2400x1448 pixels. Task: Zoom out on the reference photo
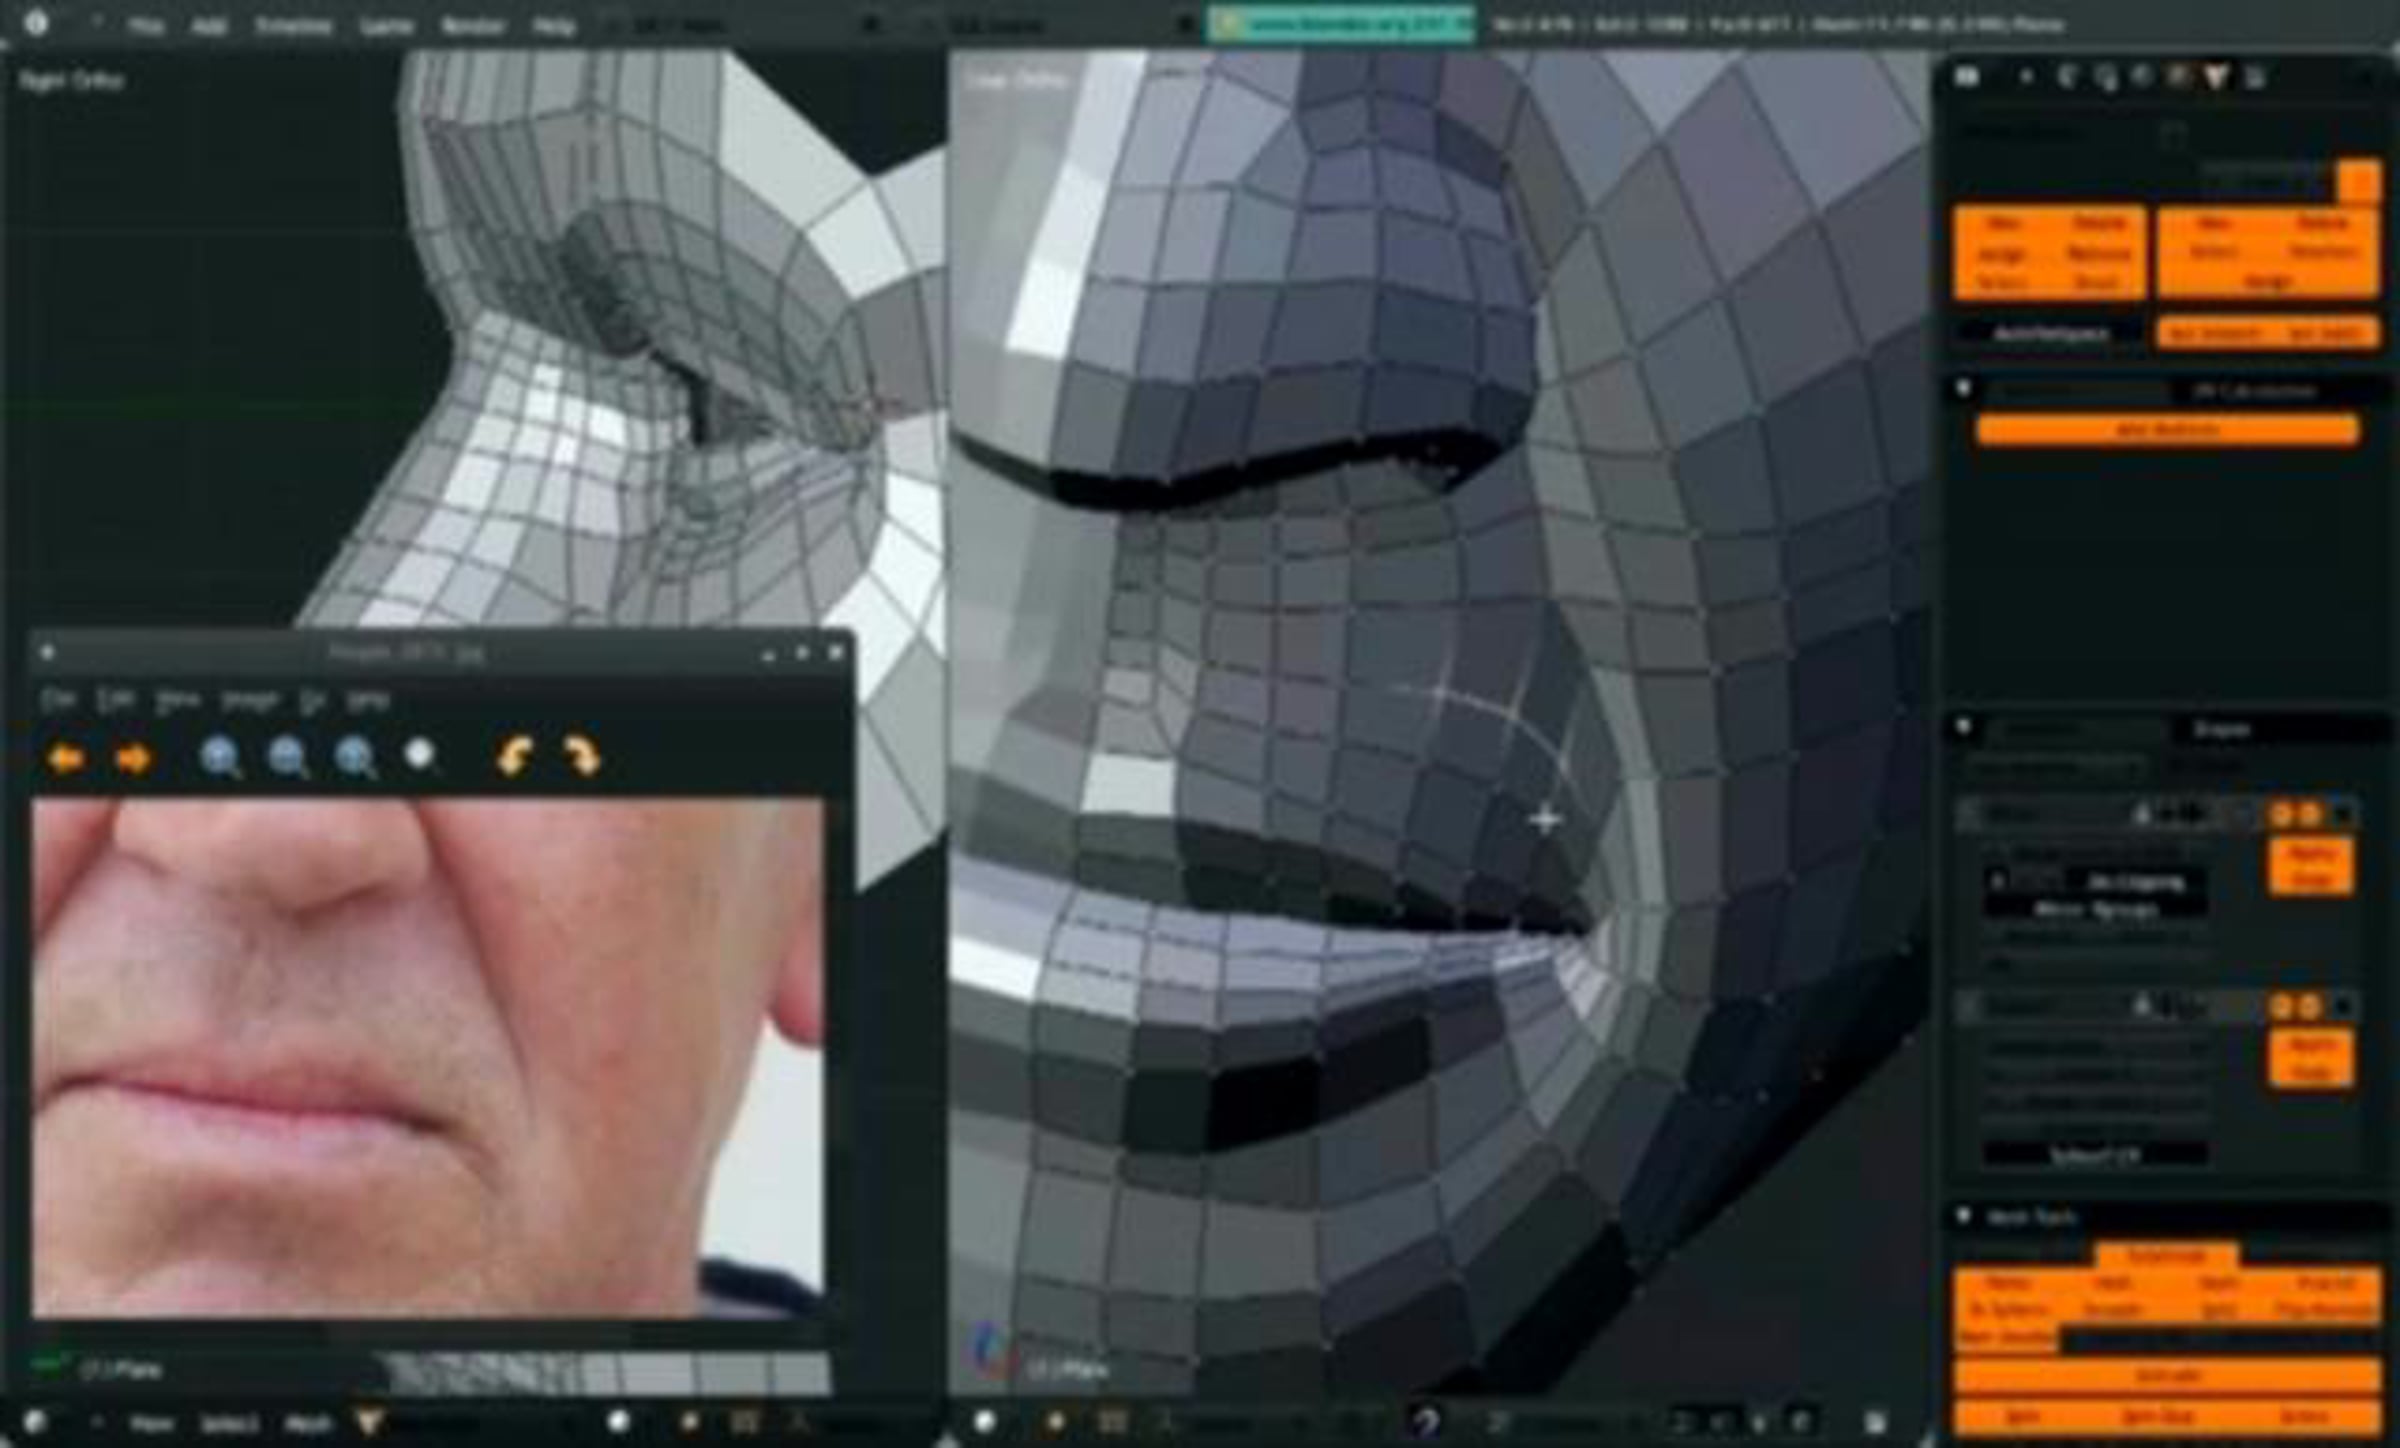288,758
